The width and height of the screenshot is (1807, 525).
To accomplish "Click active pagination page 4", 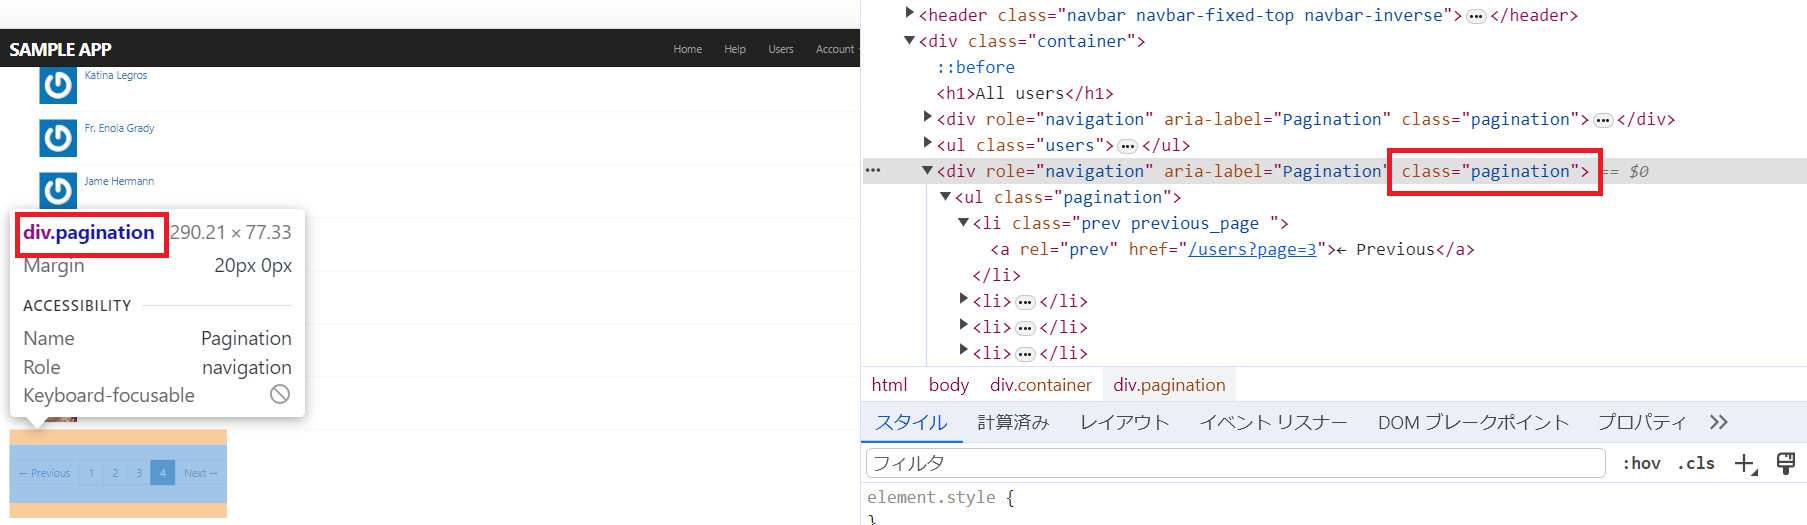I will pyautogui.click(x=163, y=473).
